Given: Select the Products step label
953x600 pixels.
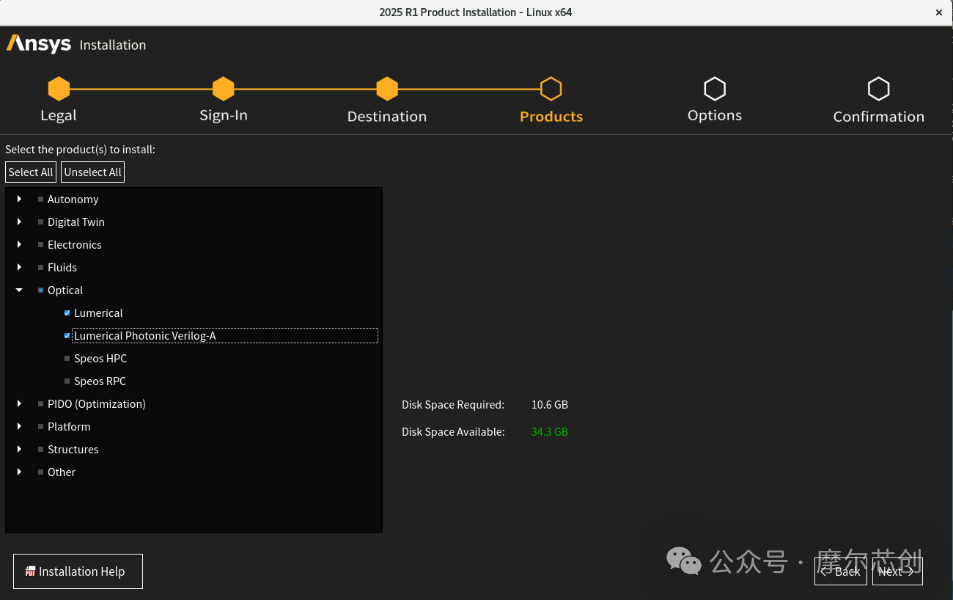Looking at the screenshot, I should click(x=551, y=116).
